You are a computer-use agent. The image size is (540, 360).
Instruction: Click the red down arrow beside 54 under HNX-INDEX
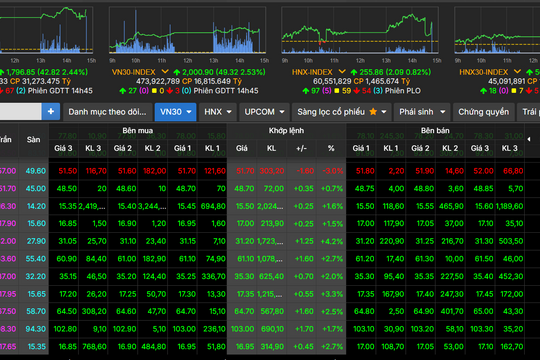357,91
